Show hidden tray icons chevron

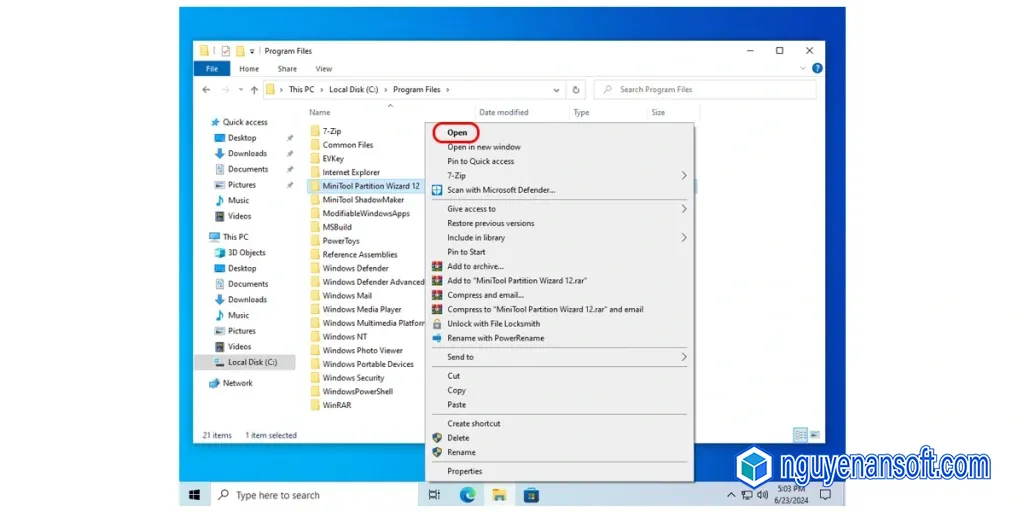(x=731, y=495)
